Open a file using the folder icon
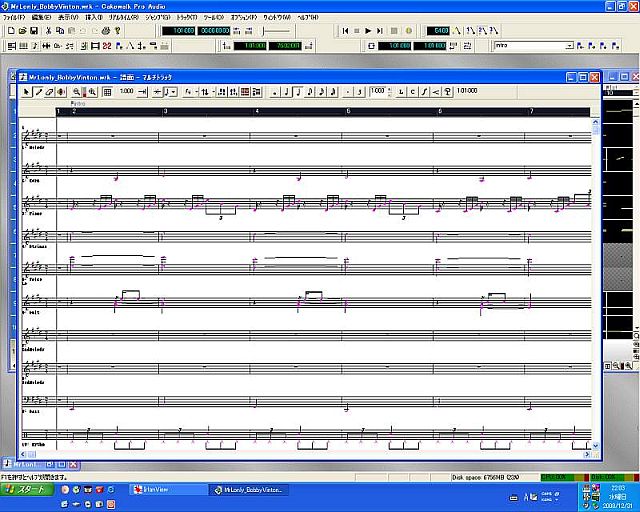640x512 pixels. click(x=22, y=31)
